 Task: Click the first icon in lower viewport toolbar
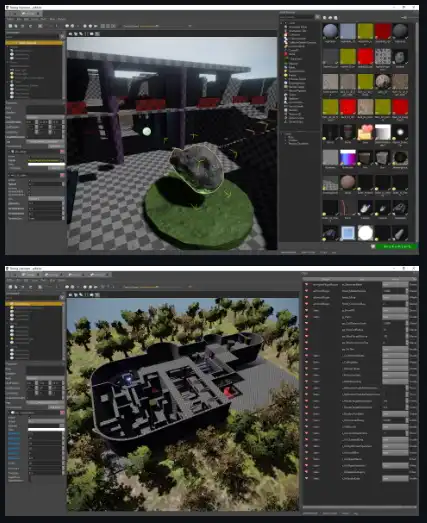coord(71,295)
